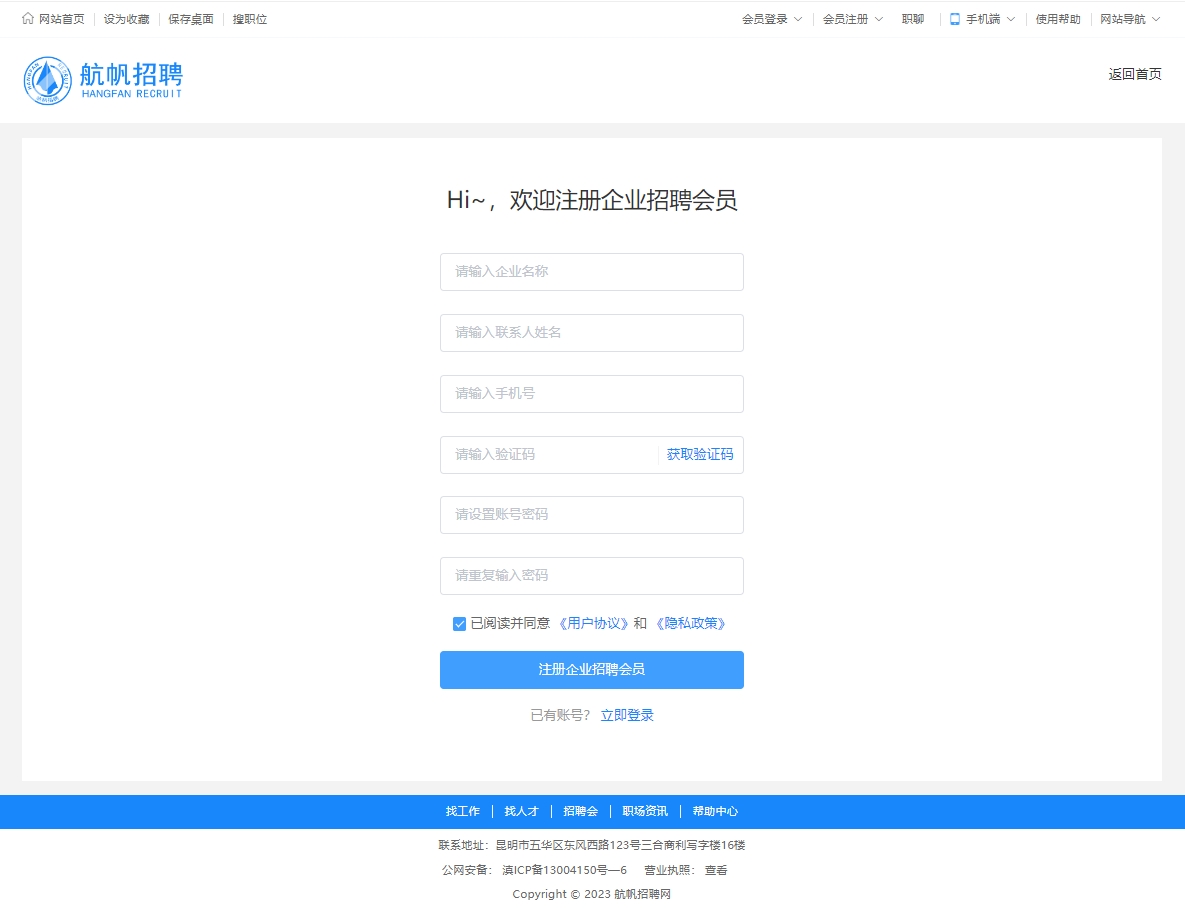View business license via 查看 link

pos(716,871)
